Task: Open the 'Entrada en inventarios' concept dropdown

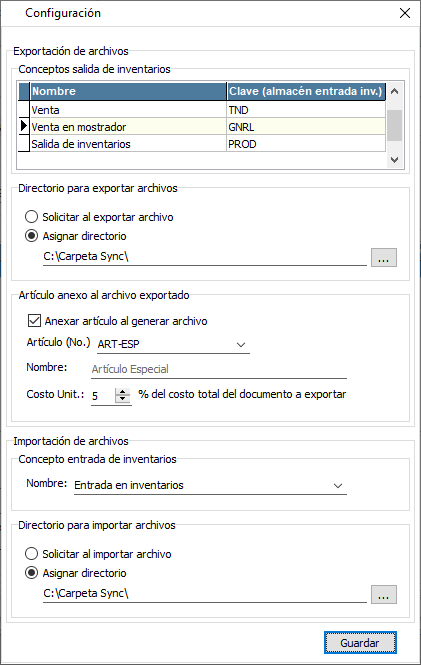Action: click(x=338, y=486)
